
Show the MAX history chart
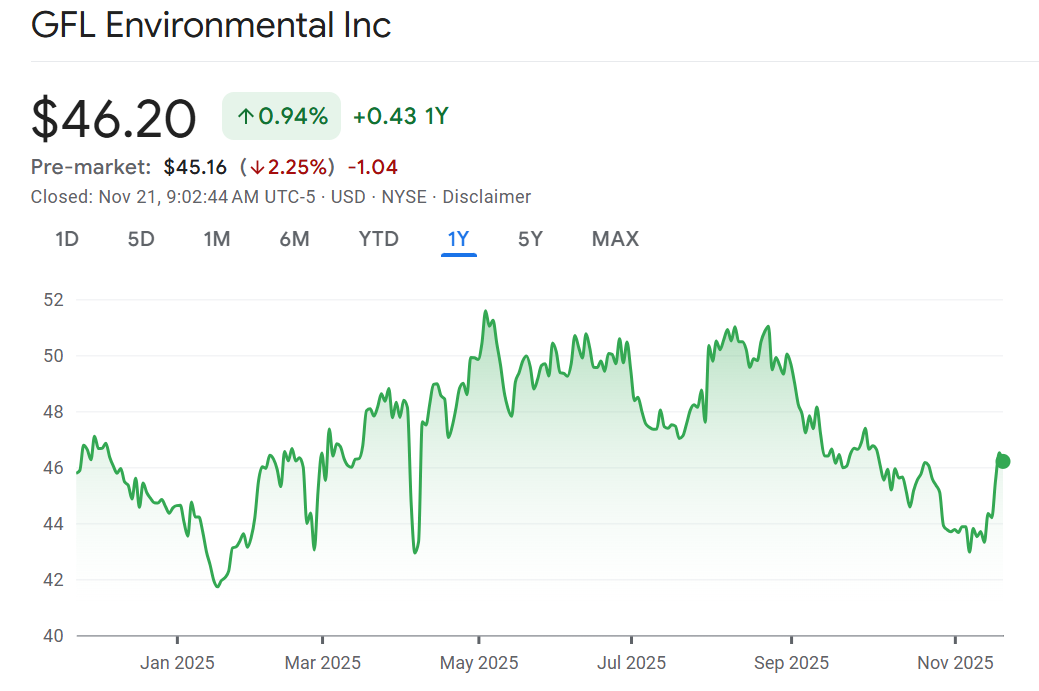(x=615, y=239)
